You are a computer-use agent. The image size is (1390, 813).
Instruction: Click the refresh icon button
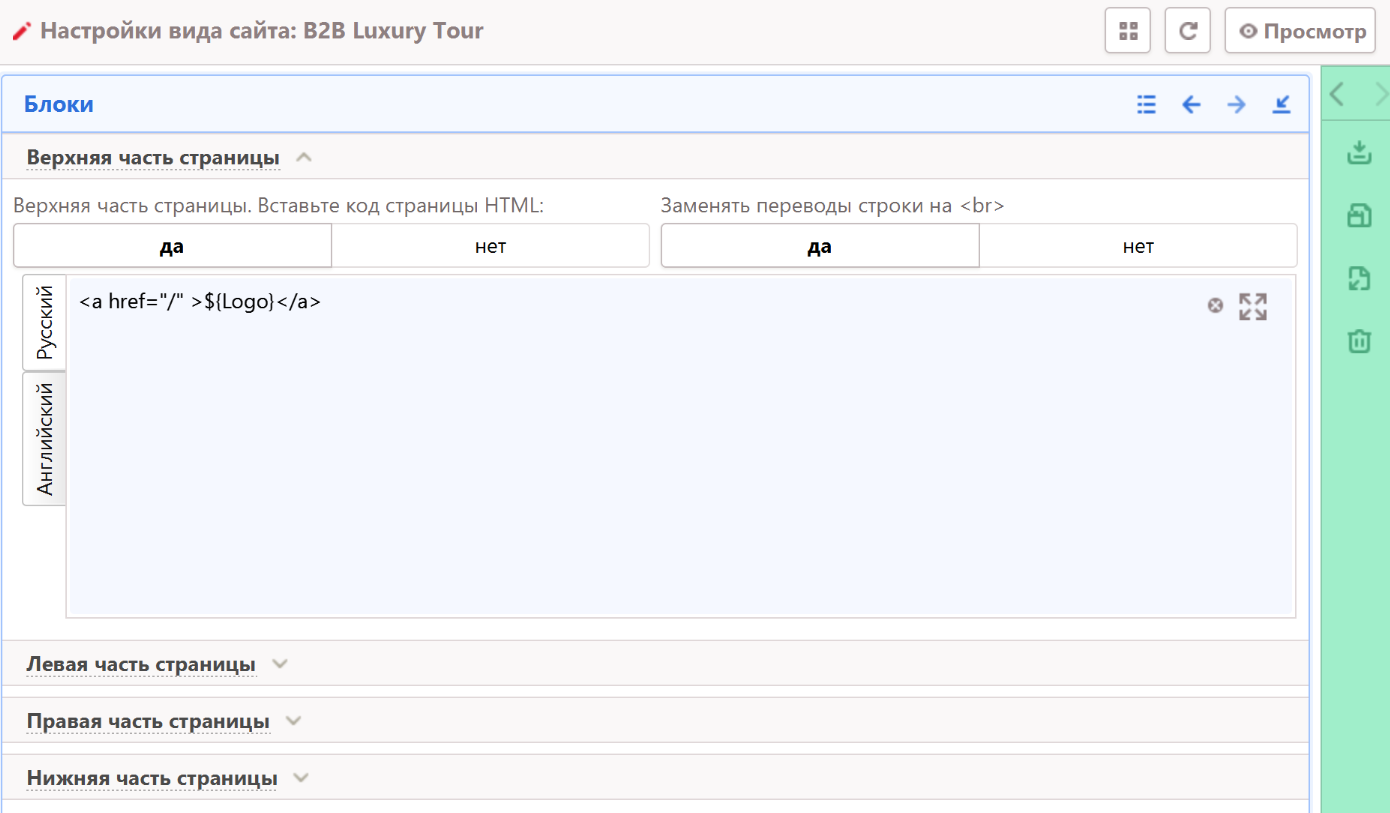[x=1188, y=31]
